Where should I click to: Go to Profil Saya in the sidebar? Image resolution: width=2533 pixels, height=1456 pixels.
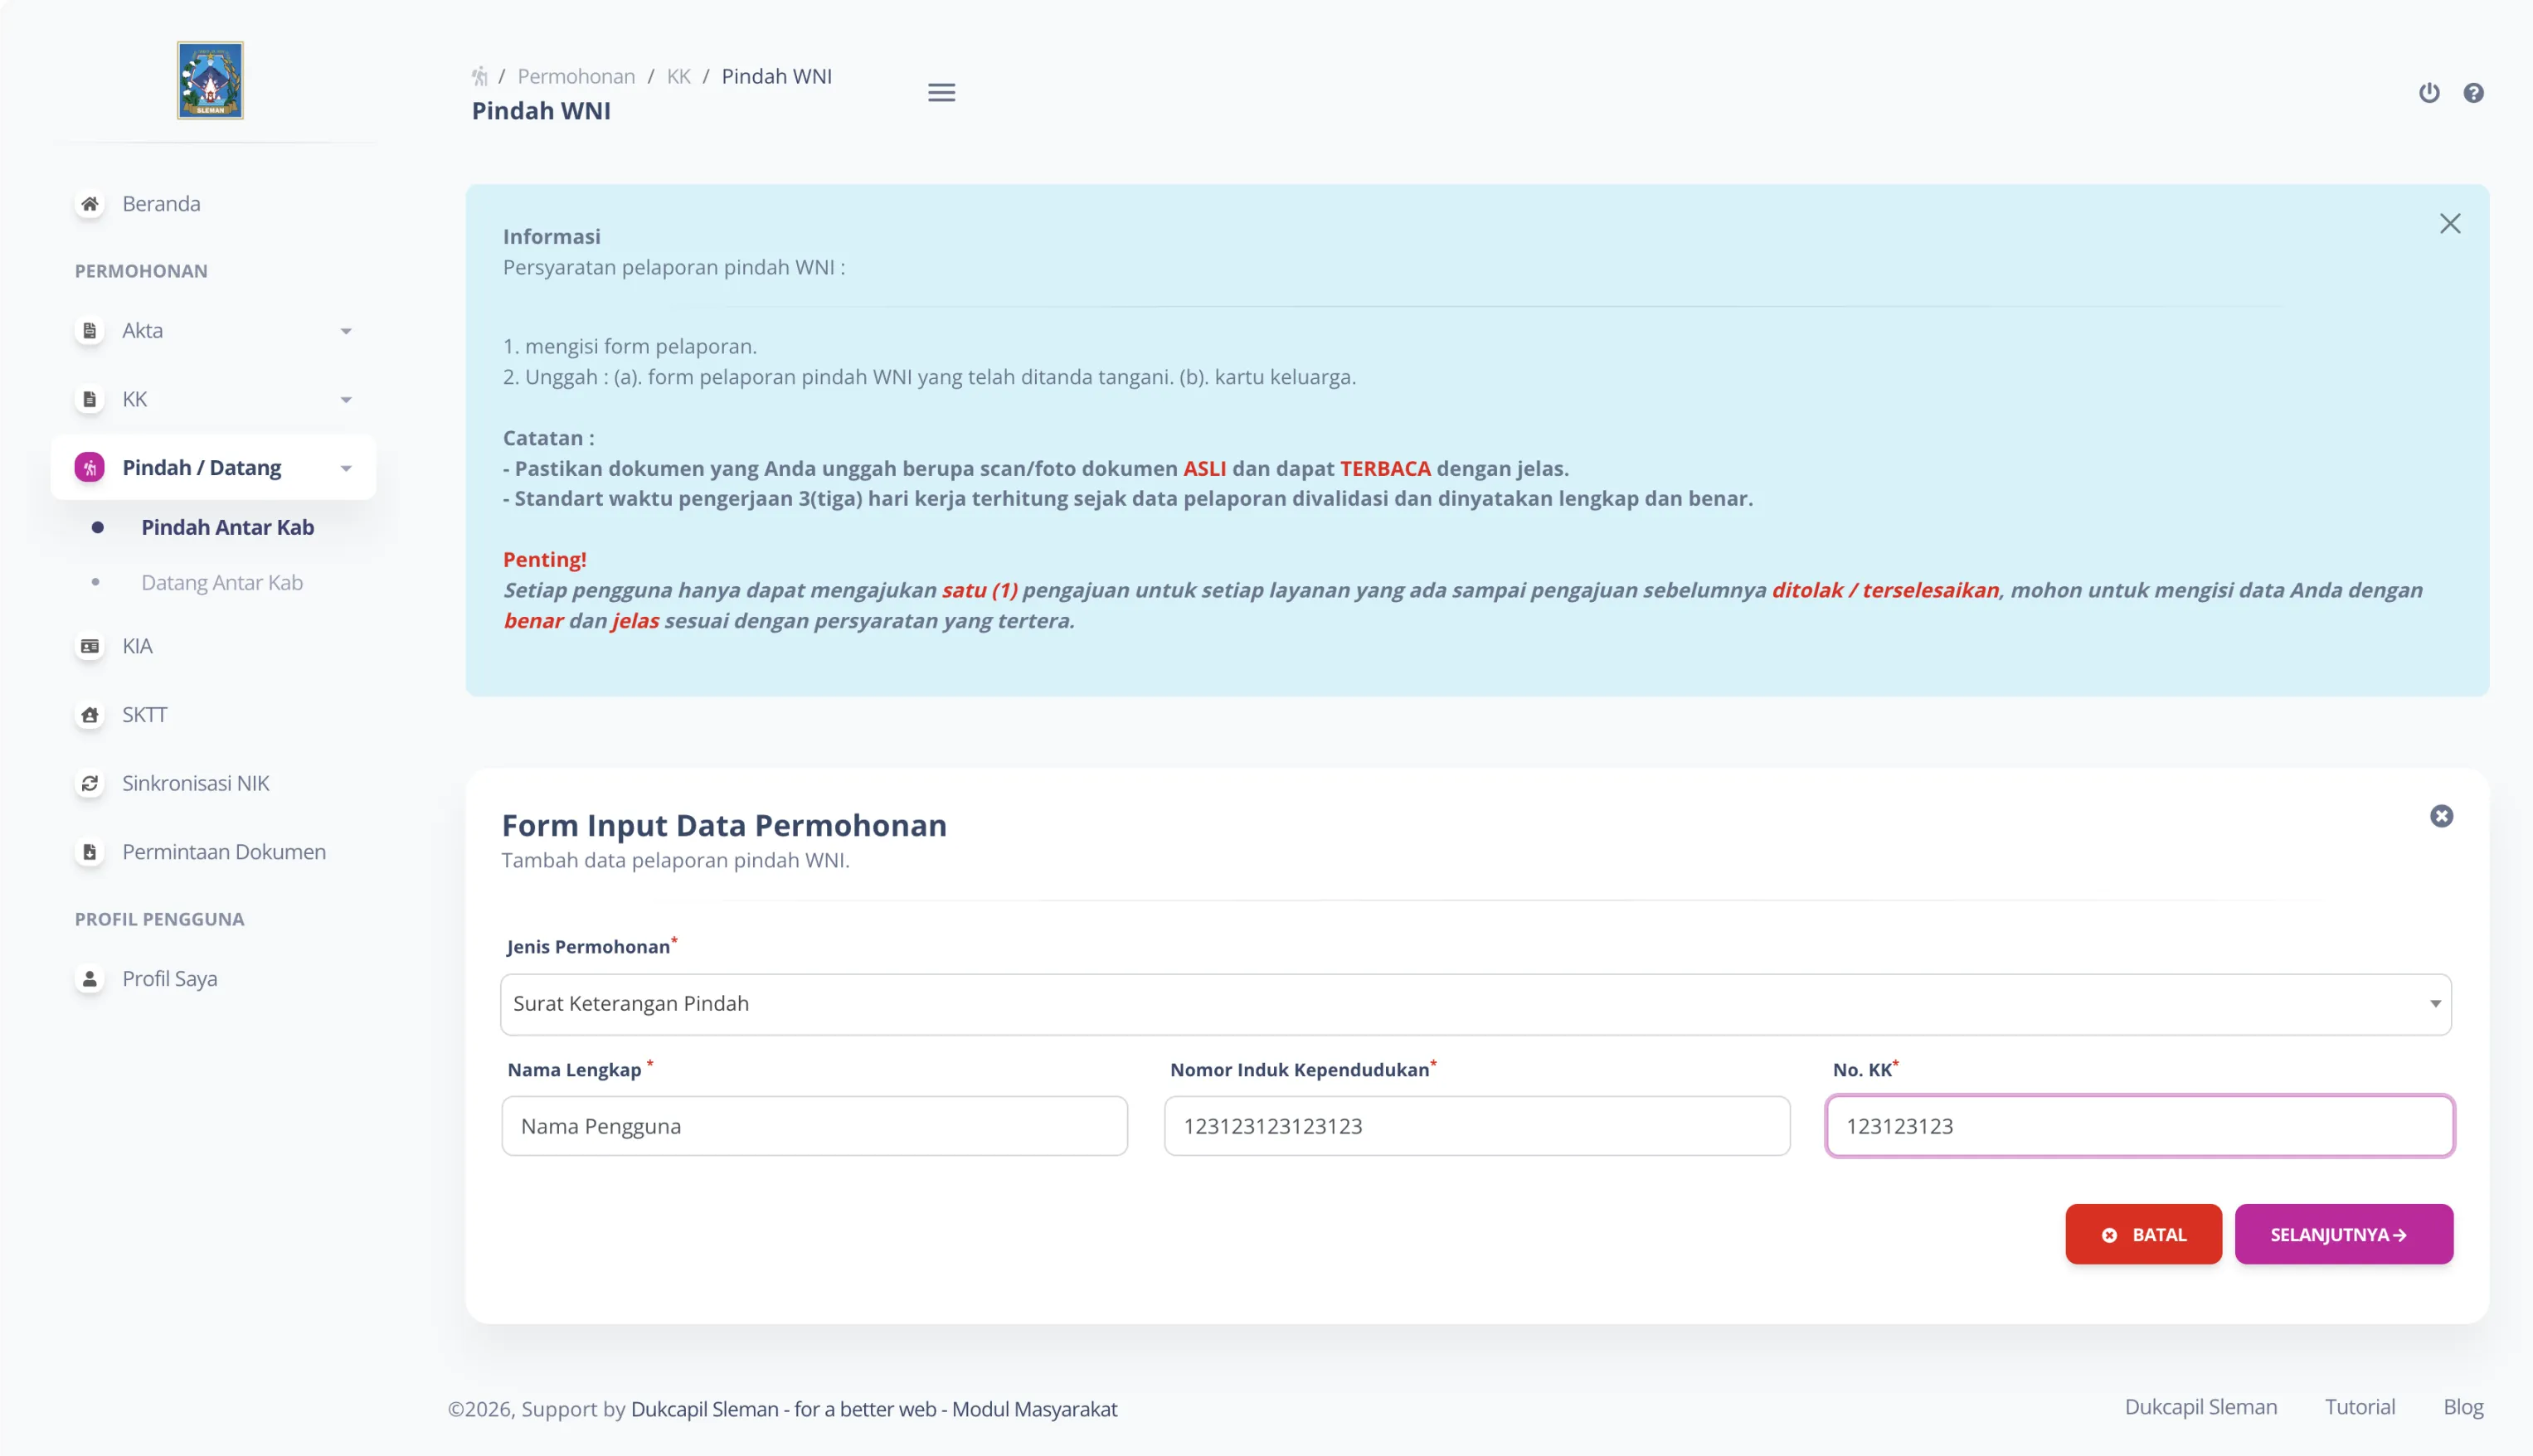click(168, 978)
